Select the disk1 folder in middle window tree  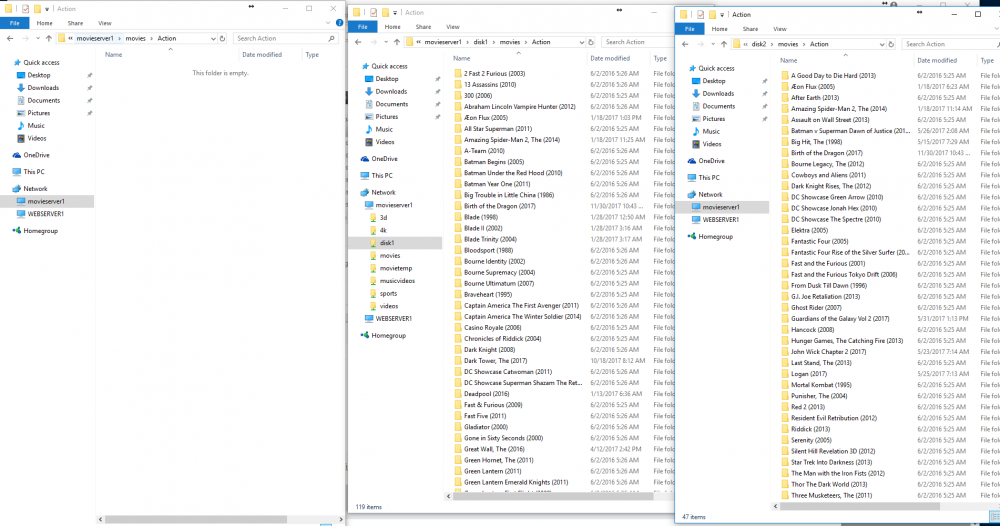click(386, 243)
